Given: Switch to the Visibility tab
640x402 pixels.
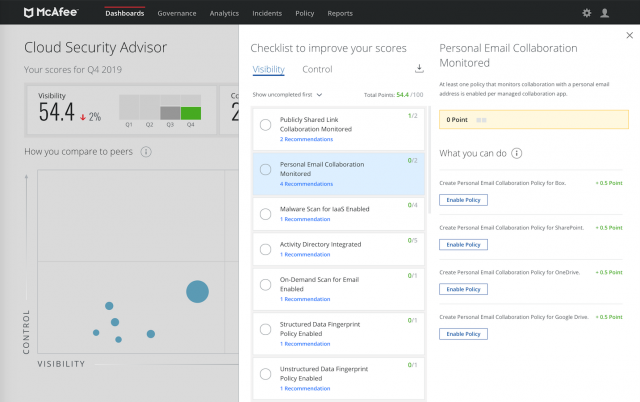Looking at the screenshot, I should coord(269,69).
